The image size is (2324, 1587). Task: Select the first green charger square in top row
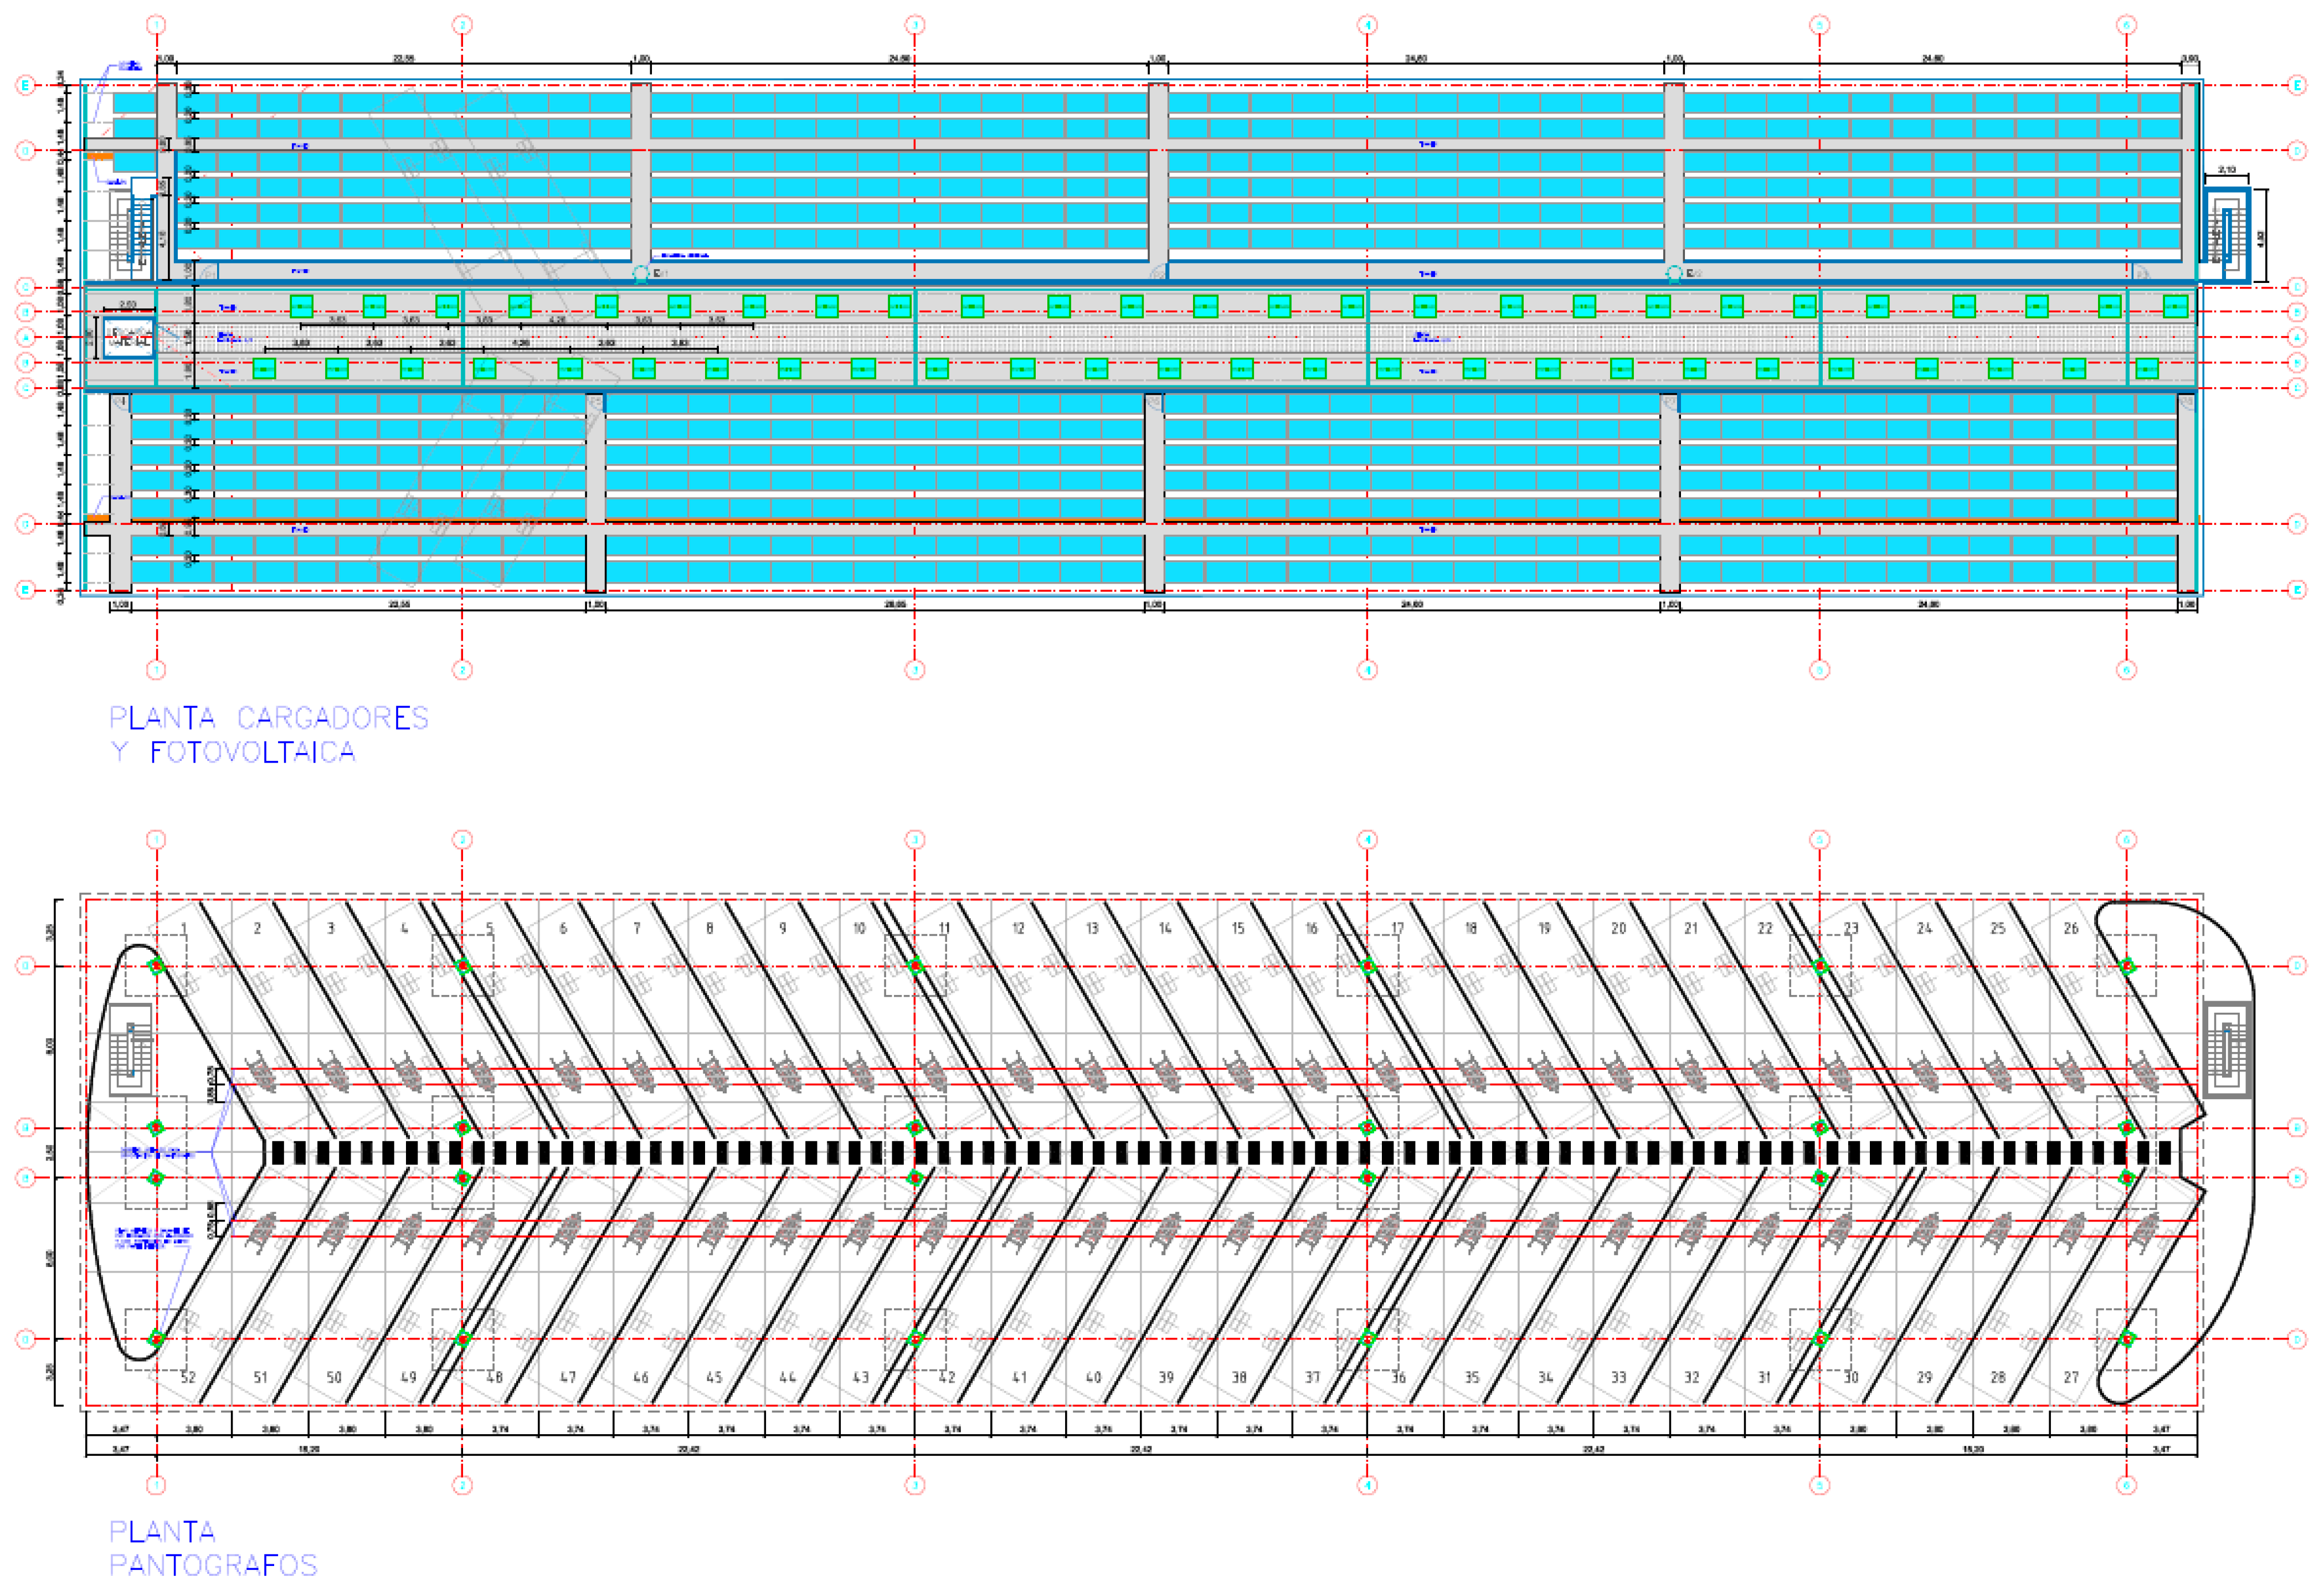pyautogui.click(x=301, y=306)
